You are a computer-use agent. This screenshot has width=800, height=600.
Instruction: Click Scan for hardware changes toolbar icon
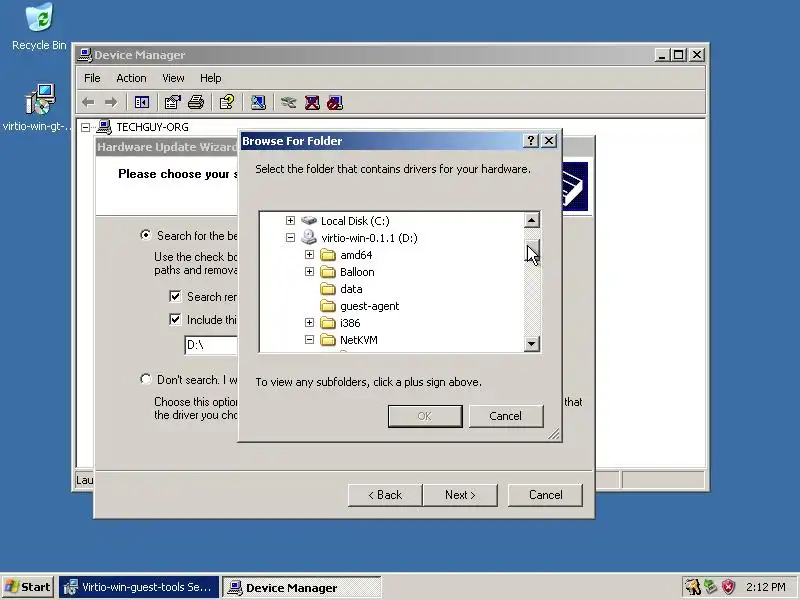(x=258, y=103)
